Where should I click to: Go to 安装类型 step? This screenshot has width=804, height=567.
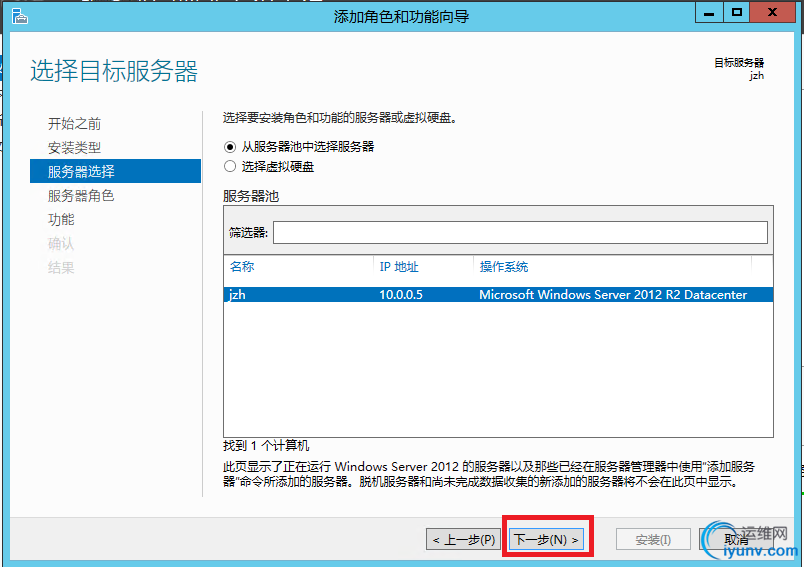(74, 148)
